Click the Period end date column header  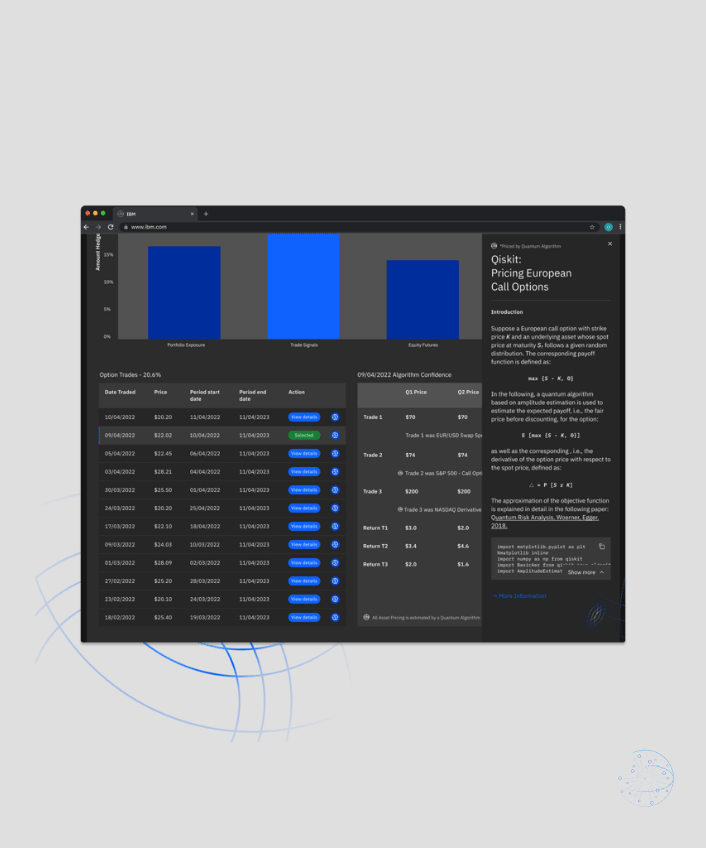point(253,395)
